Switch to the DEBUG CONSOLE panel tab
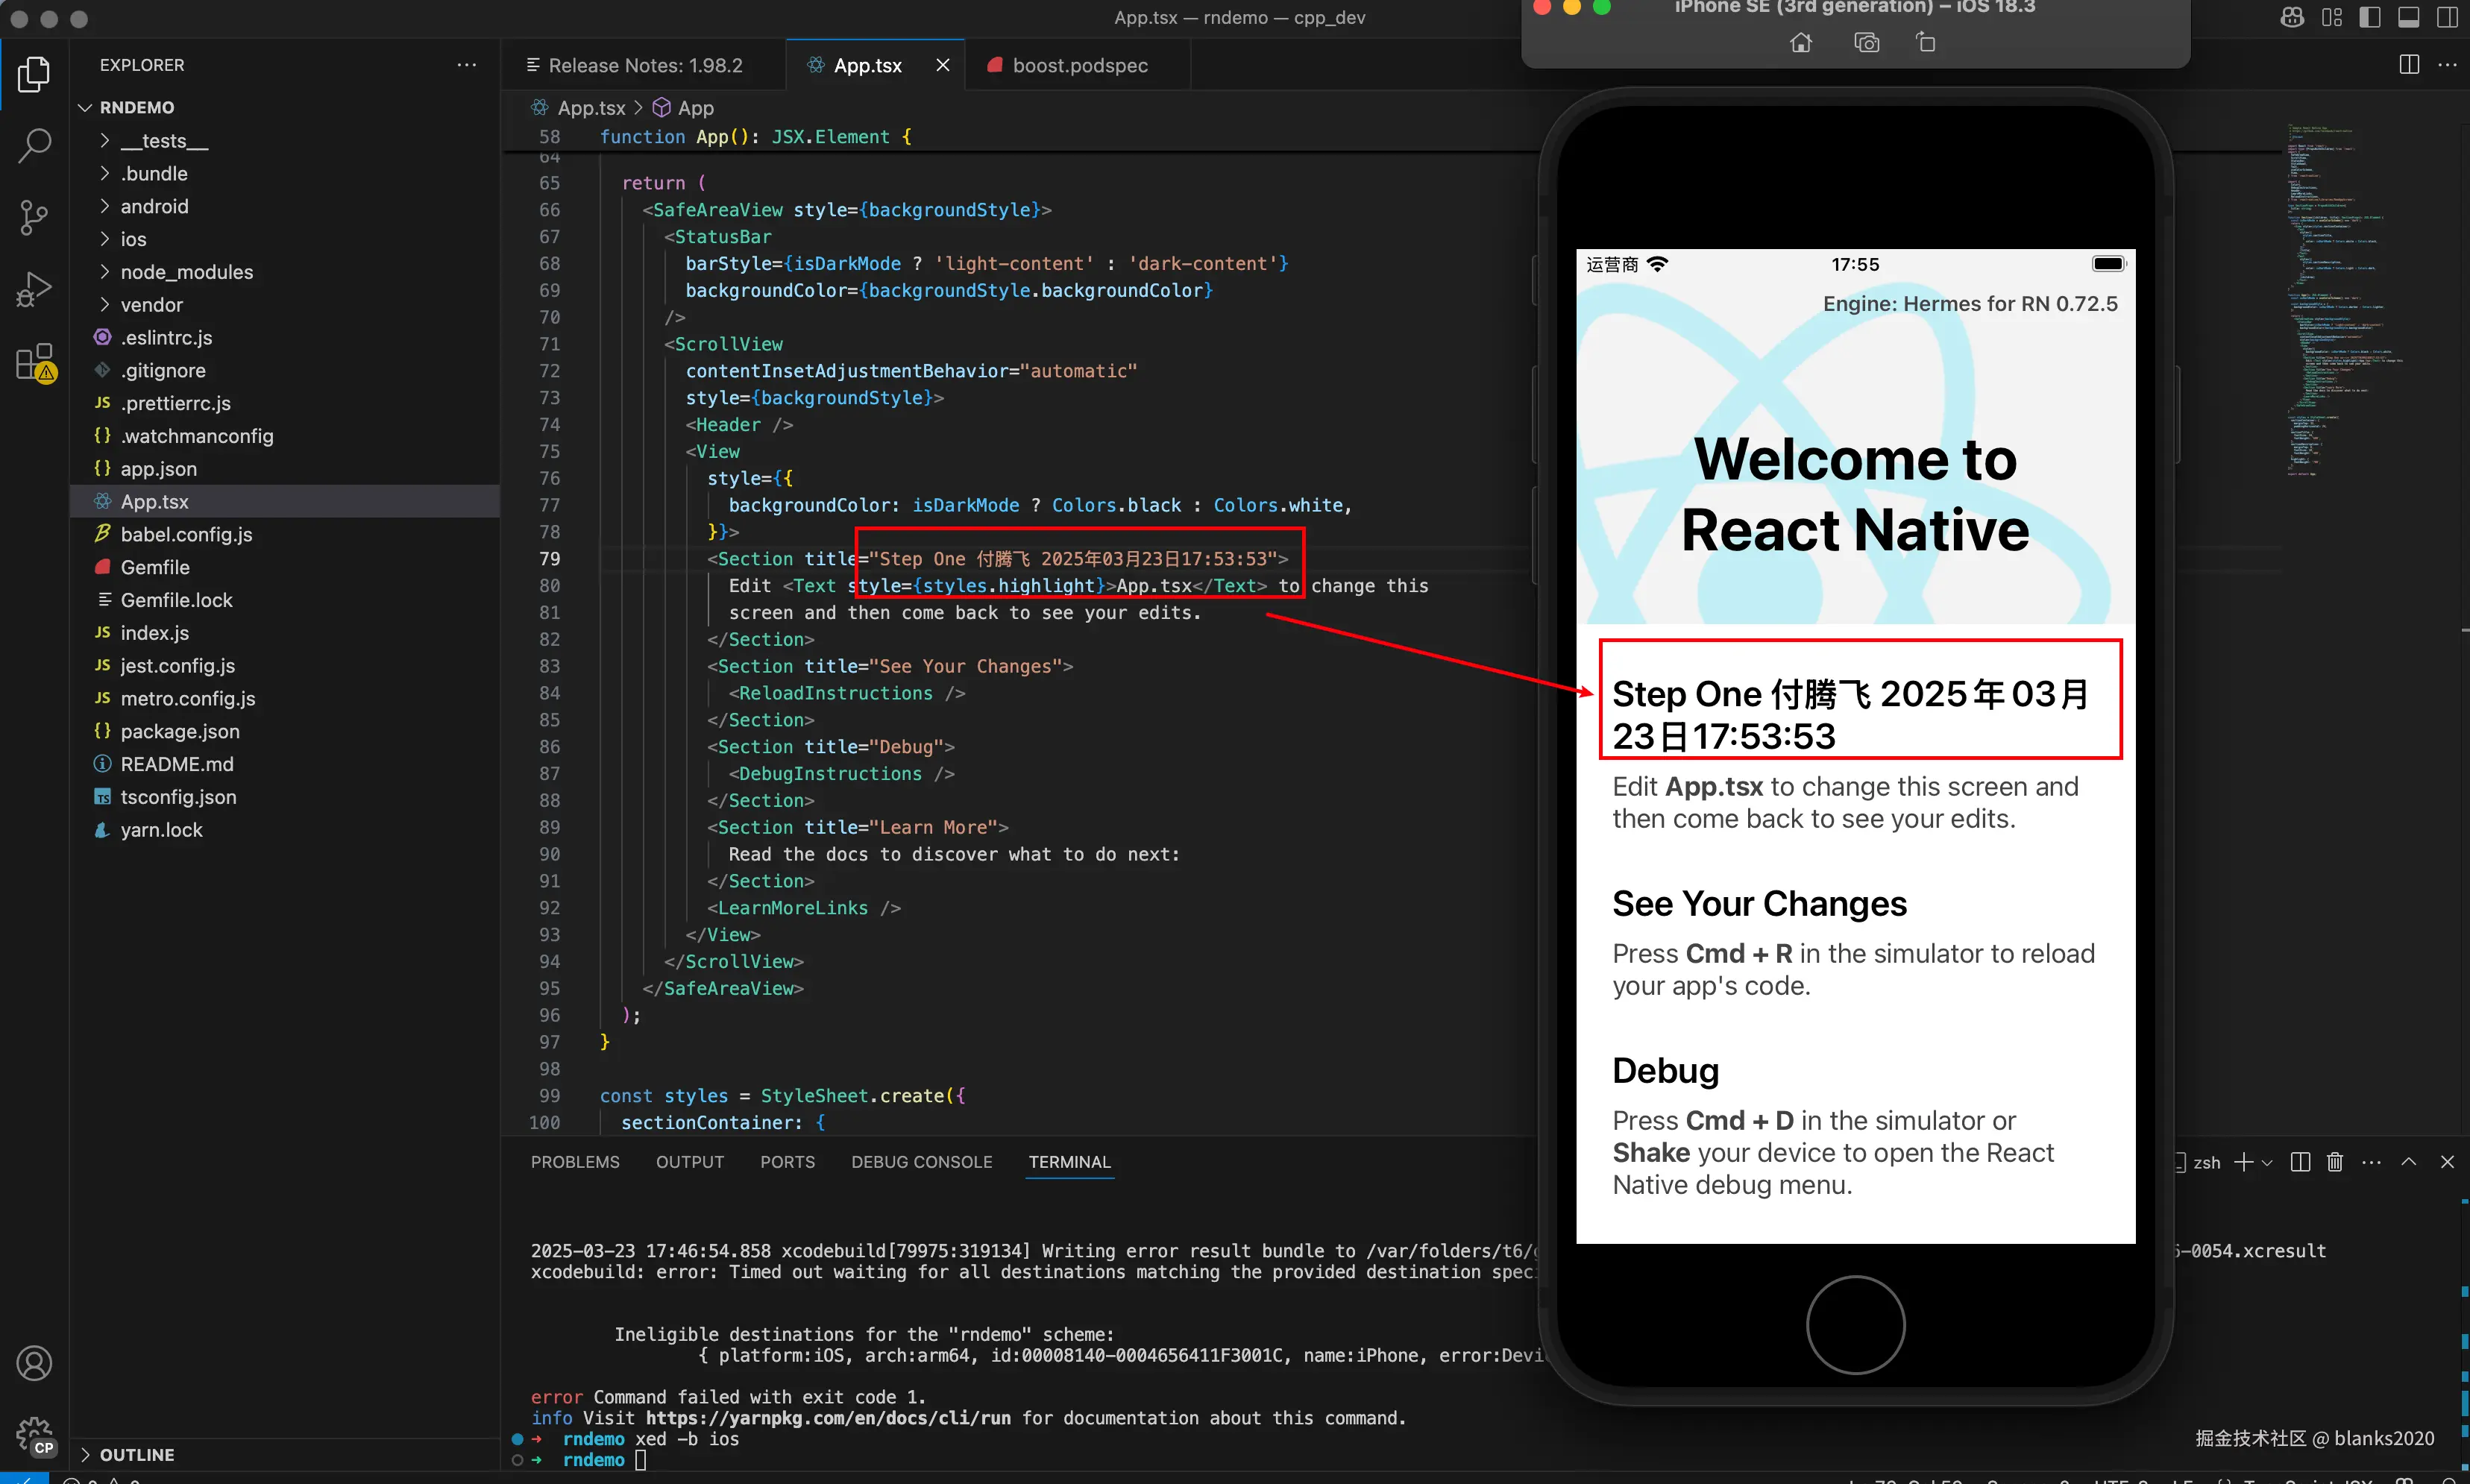 tap(921, 1162)
